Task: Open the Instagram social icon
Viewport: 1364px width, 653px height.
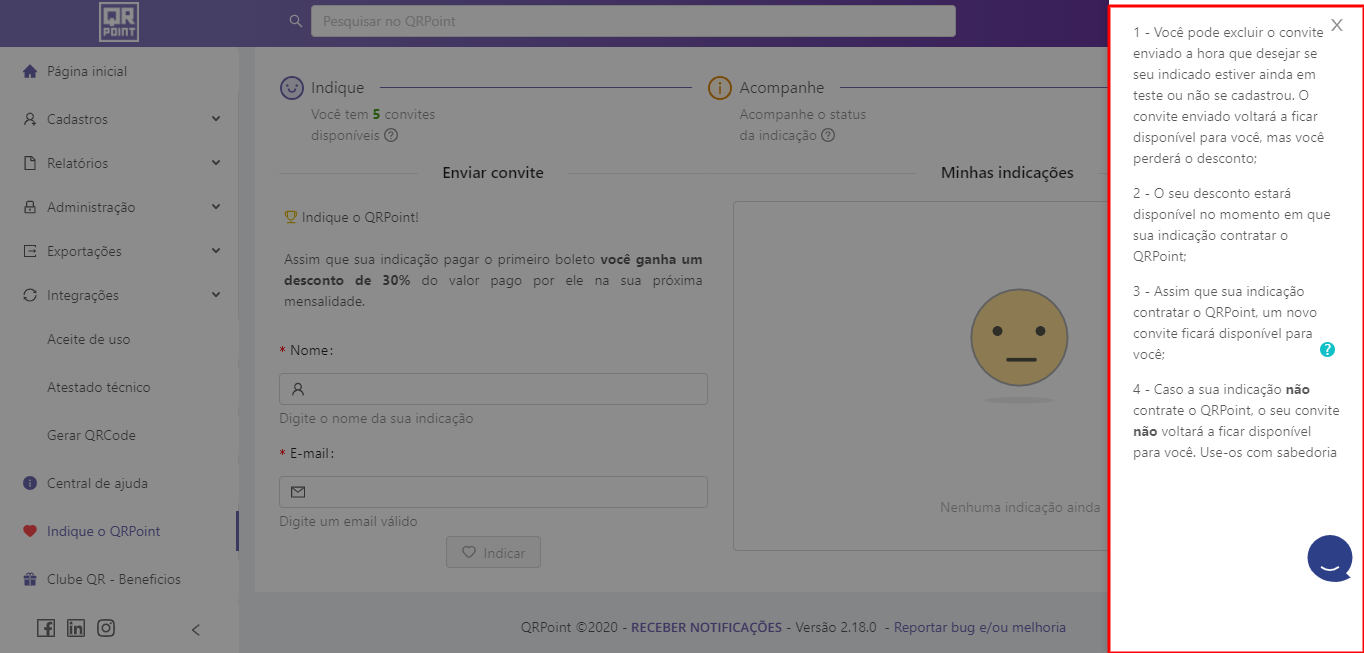Action: (x=106, y=628)
